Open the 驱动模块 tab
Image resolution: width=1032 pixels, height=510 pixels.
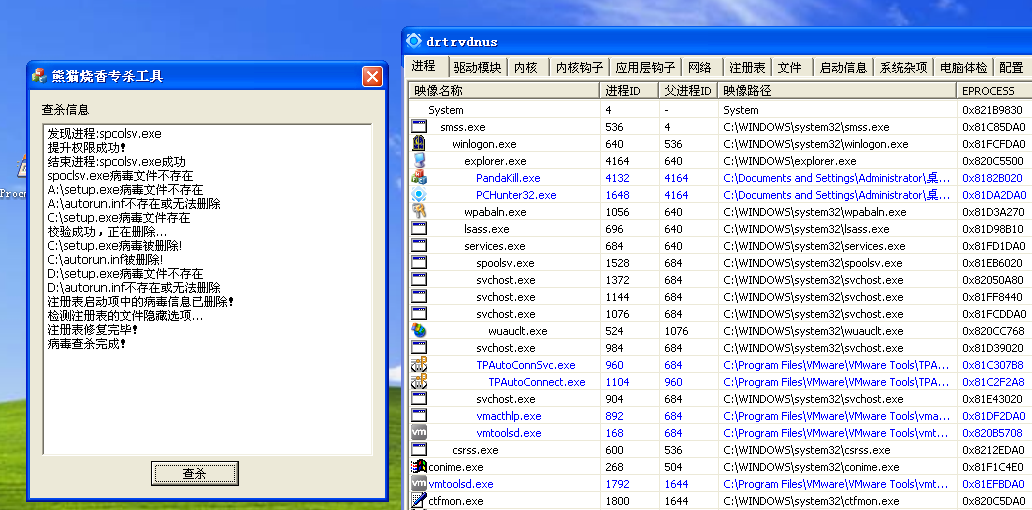[x=477, y=67]
